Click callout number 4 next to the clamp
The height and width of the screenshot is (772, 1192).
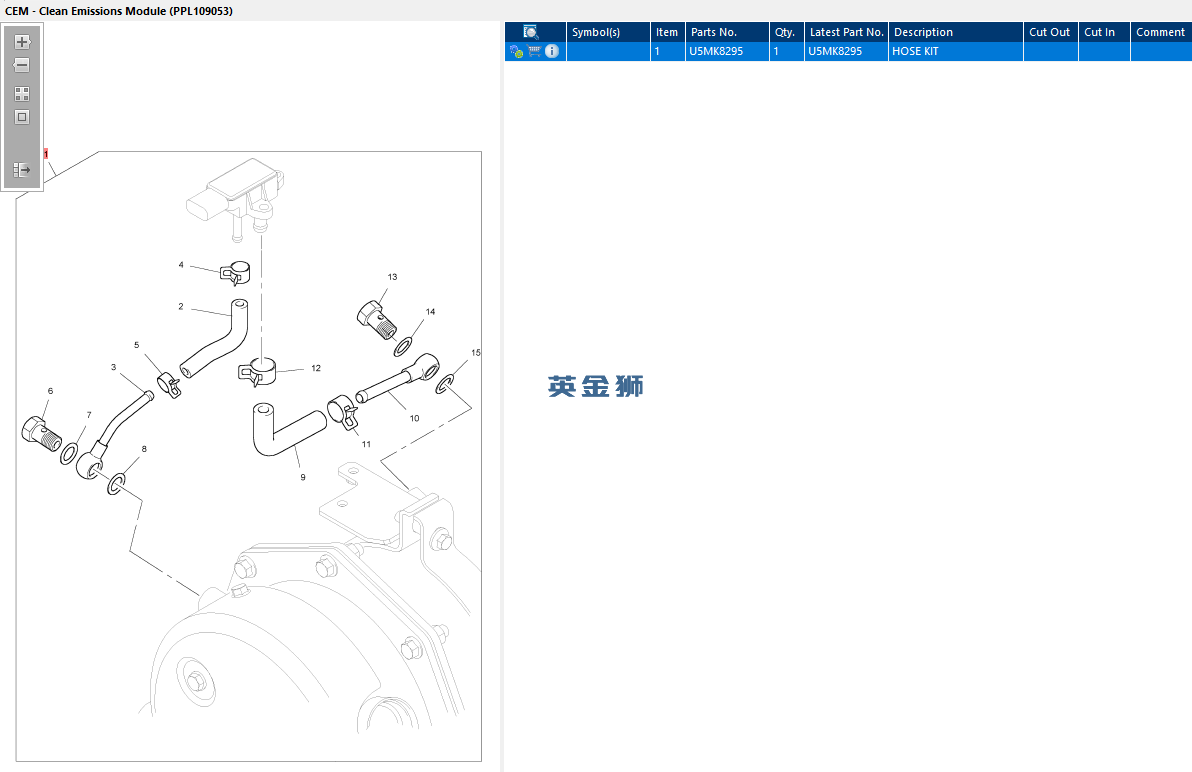click(181, 264)
